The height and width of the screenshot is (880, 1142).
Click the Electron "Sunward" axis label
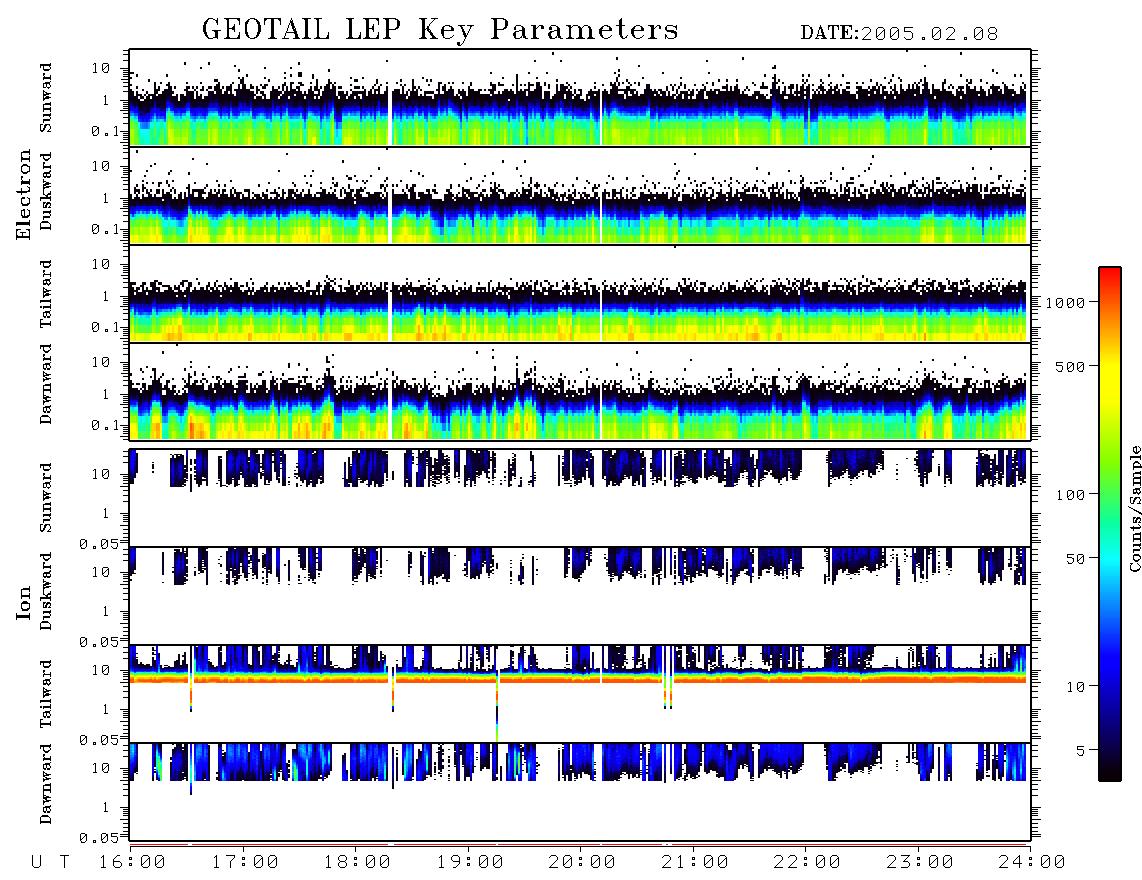(x=46, y=98)
